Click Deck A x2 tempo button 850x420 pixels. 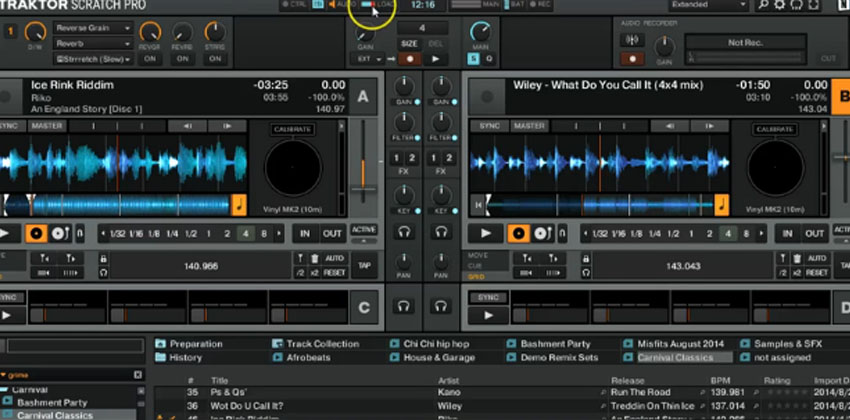[314, 273]
